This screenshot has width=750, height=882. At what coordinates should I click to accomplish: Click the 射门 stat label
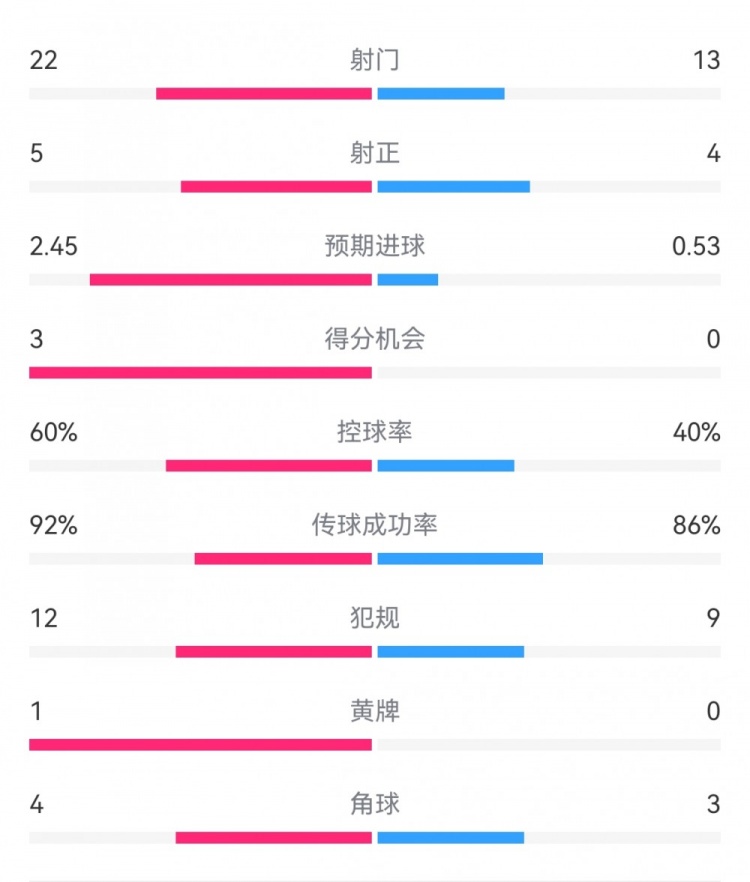click(x=375, y=60)
